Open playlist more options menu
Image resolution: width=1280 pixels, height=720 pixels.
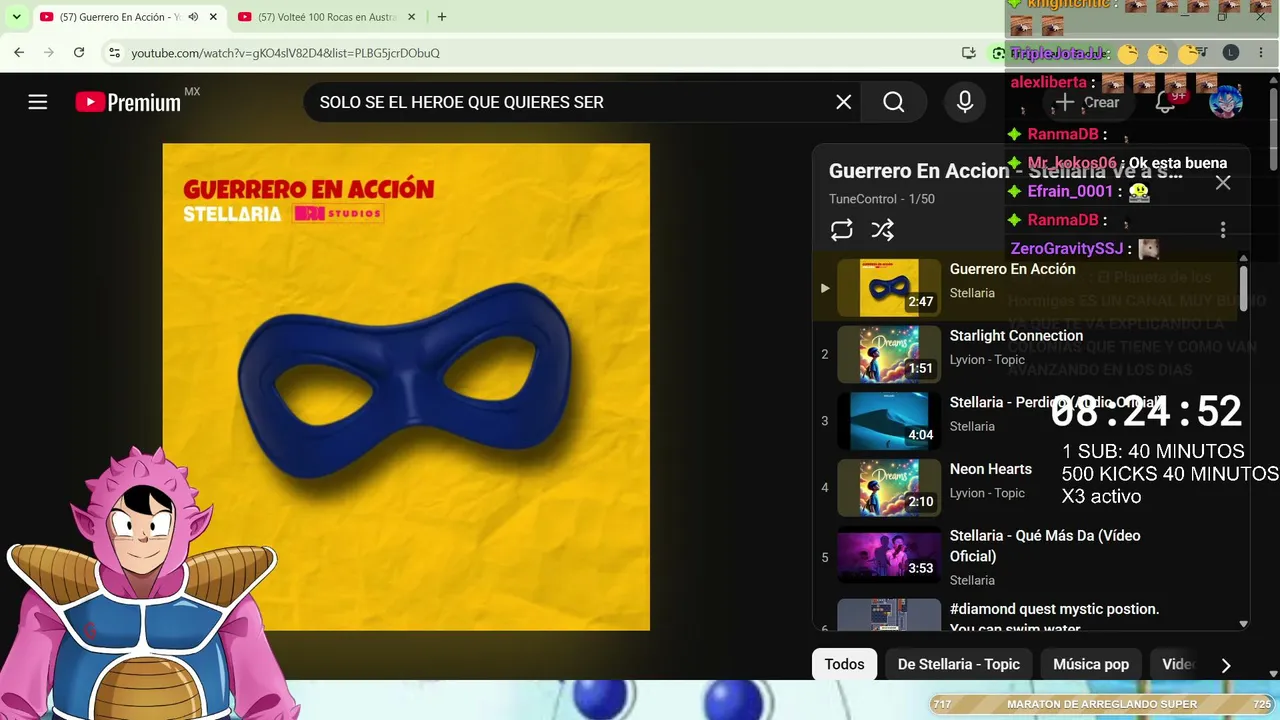tap(1222, 230)
